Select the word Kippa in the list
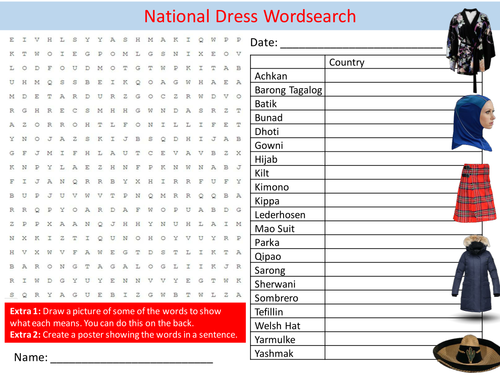500x375 pixels. click(267, 201)
